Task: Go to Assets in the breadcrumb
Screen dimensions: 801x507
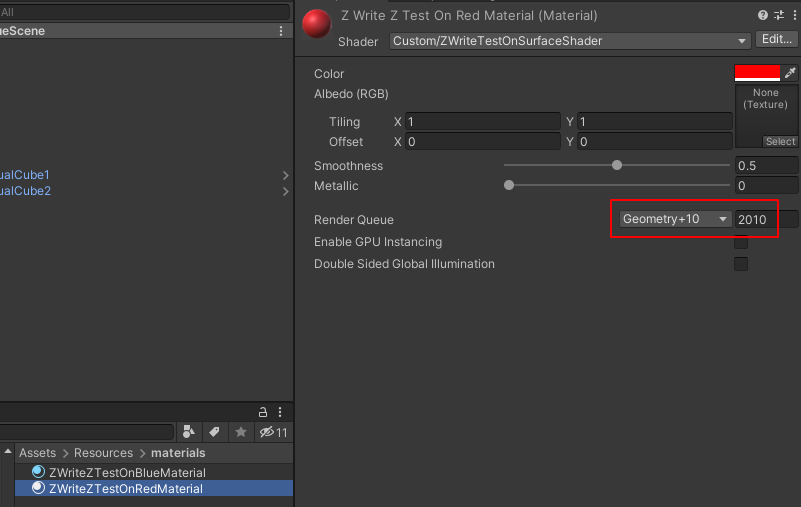Action: point(37,453)
